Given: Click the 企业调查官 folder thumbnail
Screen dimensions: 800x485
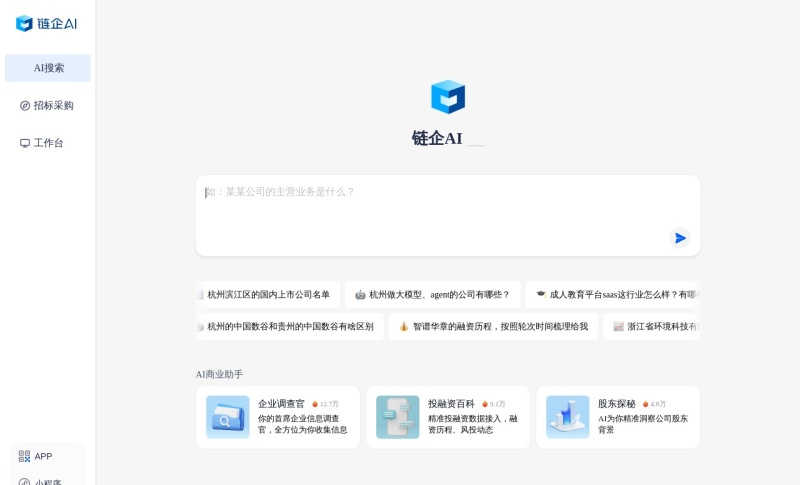Looking at the screenshot, I should pos(228,417).
